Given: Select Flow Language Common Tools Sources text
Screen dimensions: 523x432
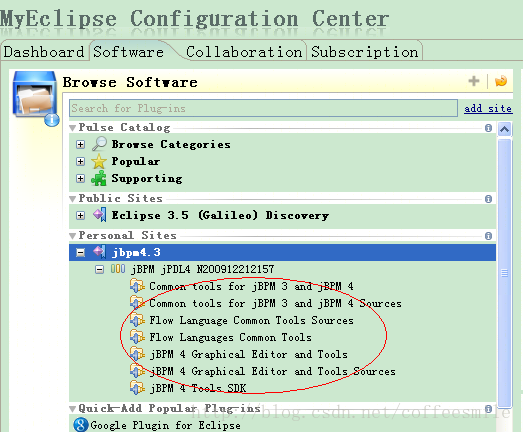Looking at the screenshot, I should tap(251, 320).
